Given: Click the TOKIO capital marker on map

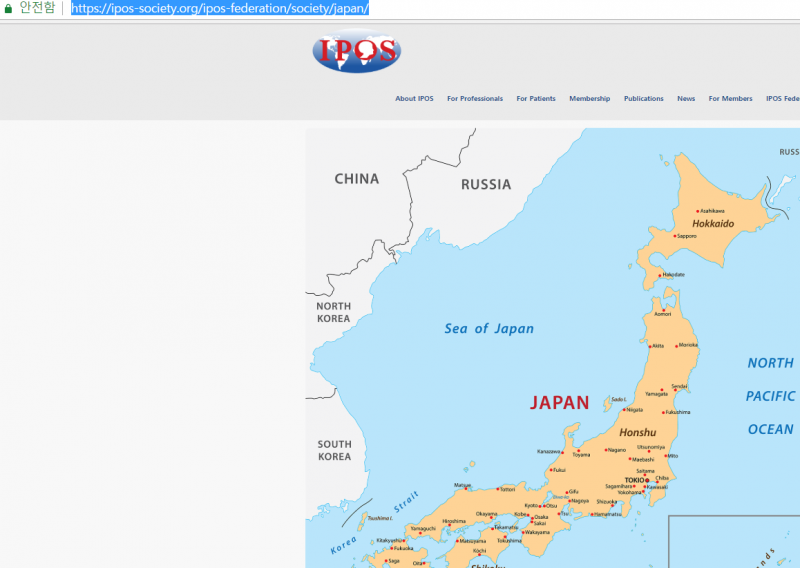Looking at the screenshot, I should [646, 480].
